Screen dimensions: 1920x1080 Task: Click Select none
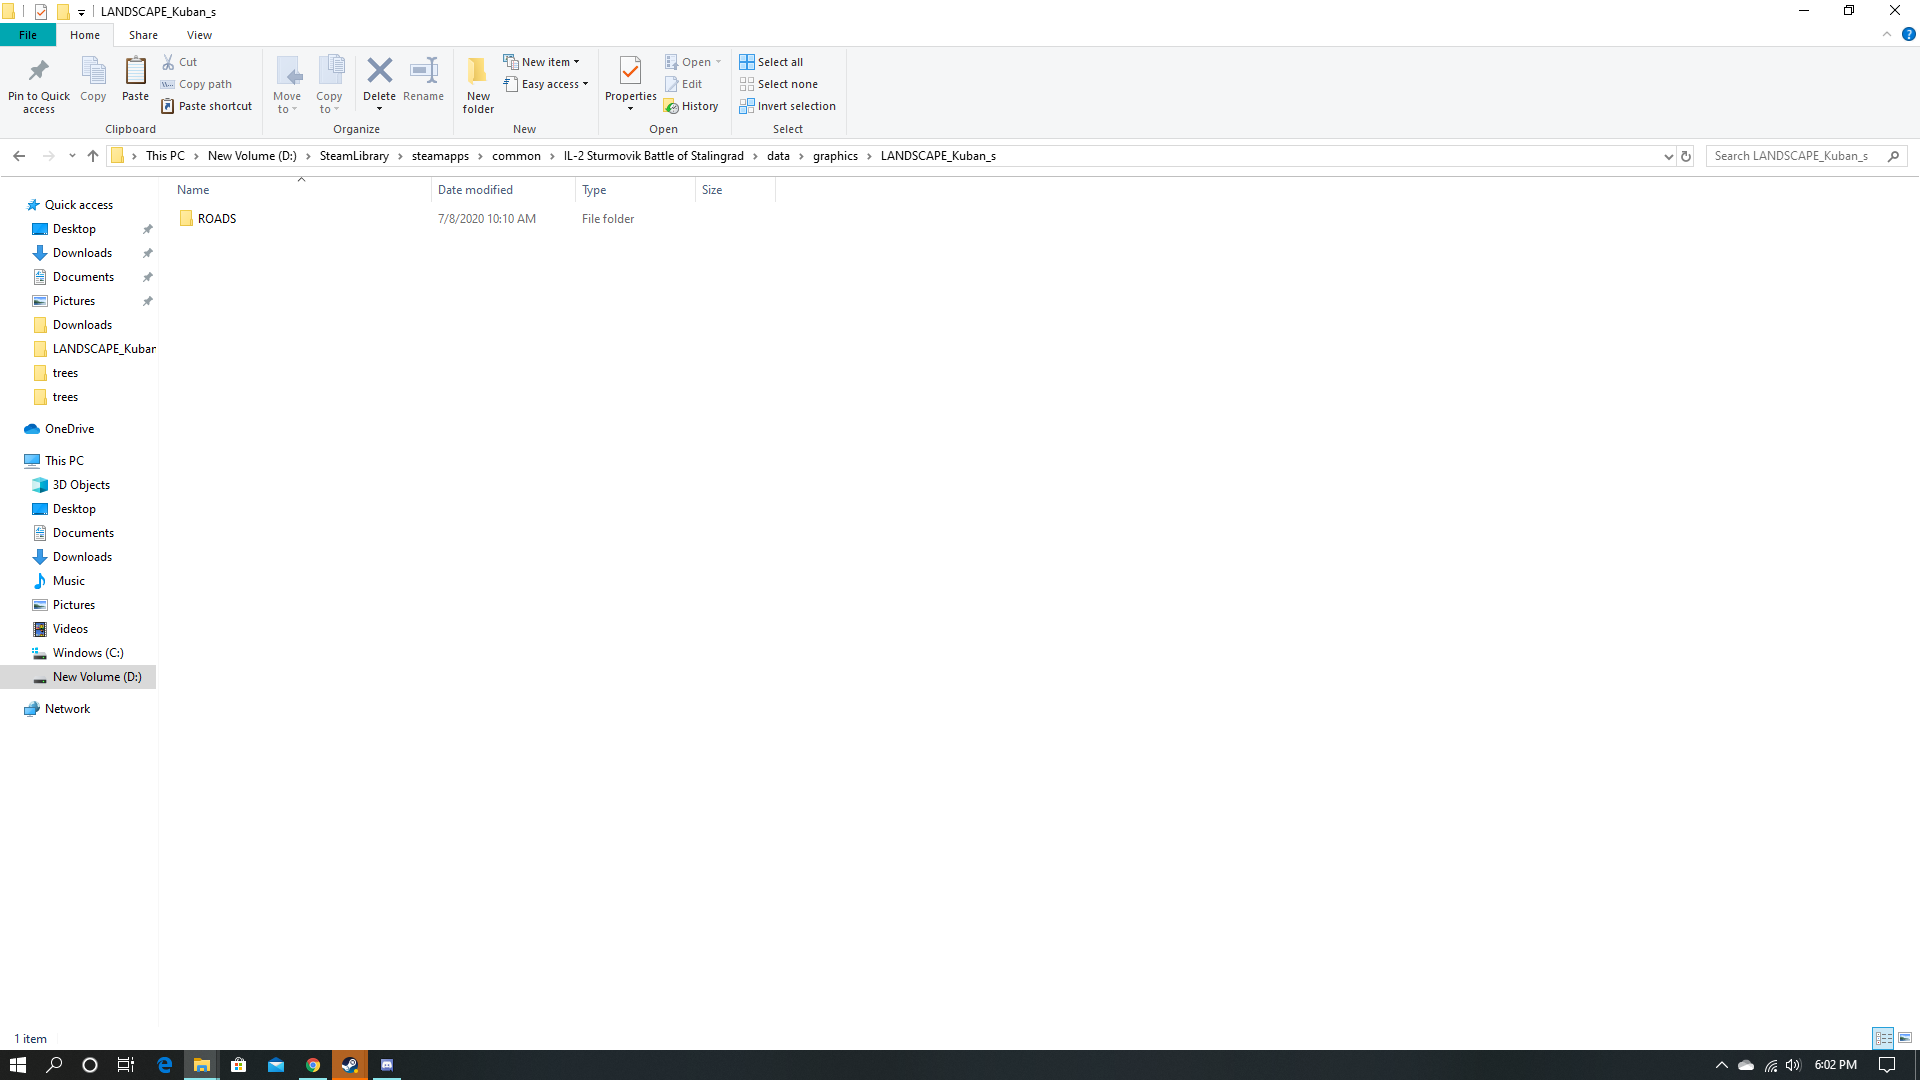point(778,84)
